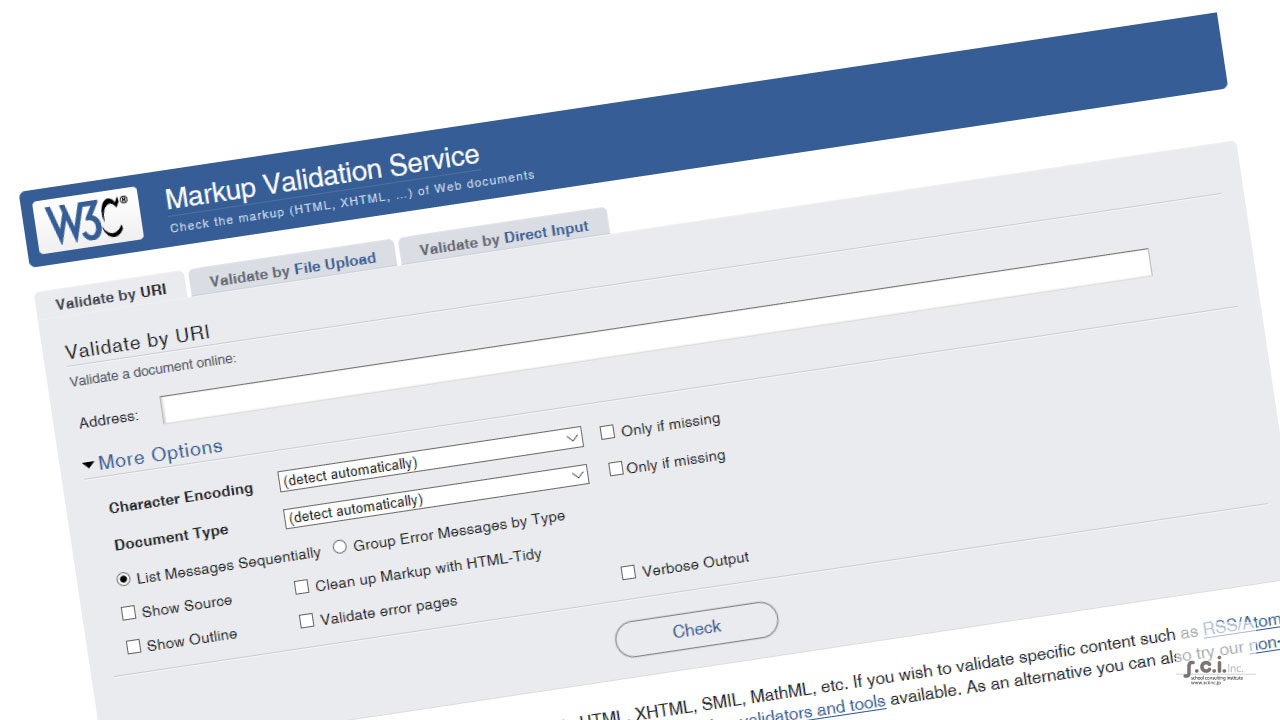This screenshot has width=1280, height=720.
Task: Enable the Show Outline checkbox
Action: 134,647
